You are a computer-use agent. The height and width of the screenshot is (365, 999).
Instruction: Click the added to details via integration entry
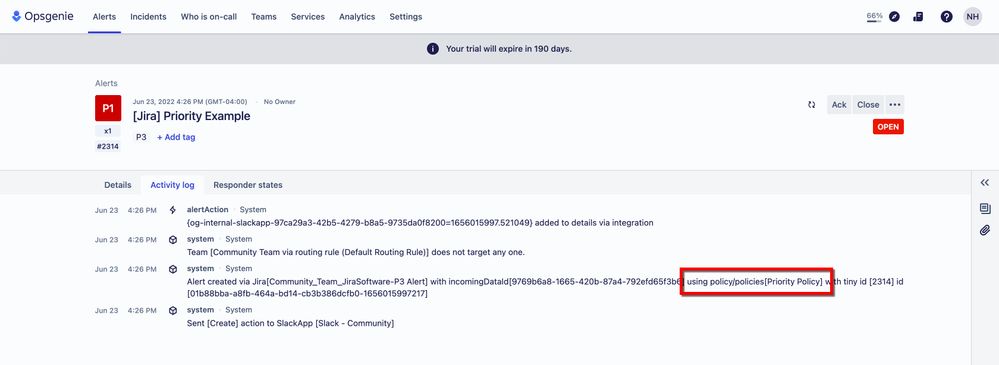(420, 223)
